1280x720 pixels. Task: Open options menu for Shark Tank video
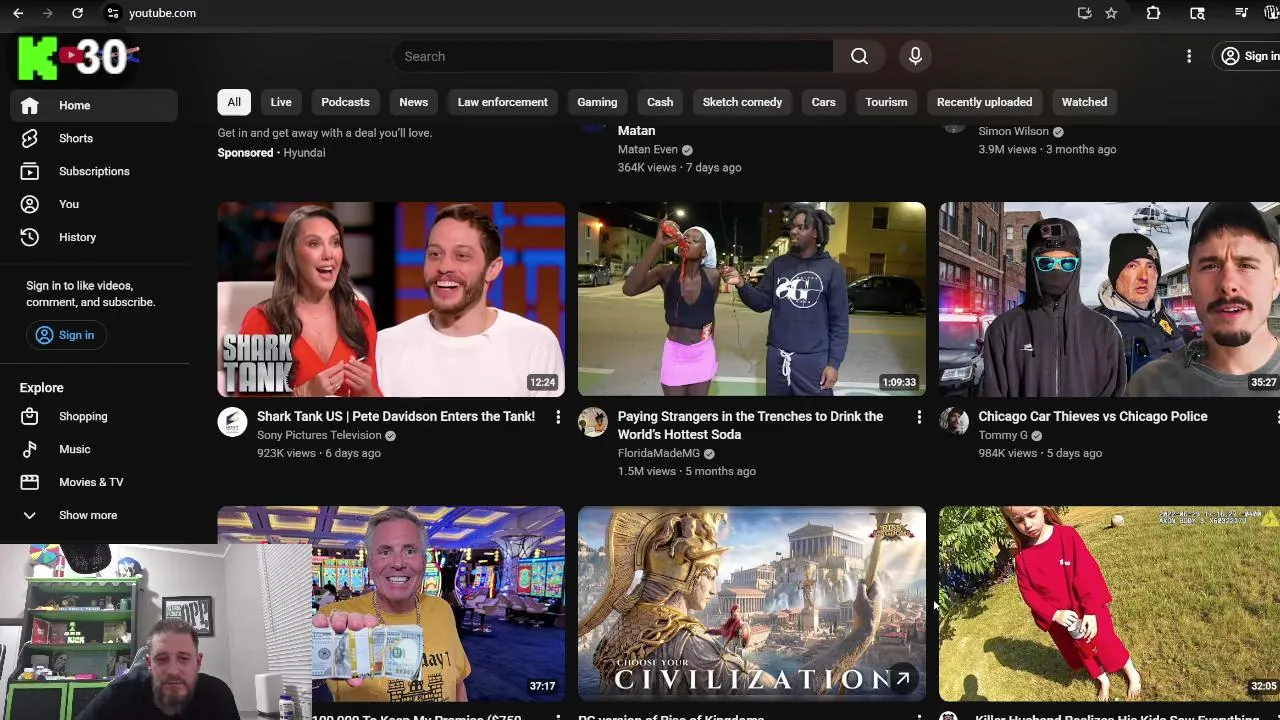(x=558, y=417)
